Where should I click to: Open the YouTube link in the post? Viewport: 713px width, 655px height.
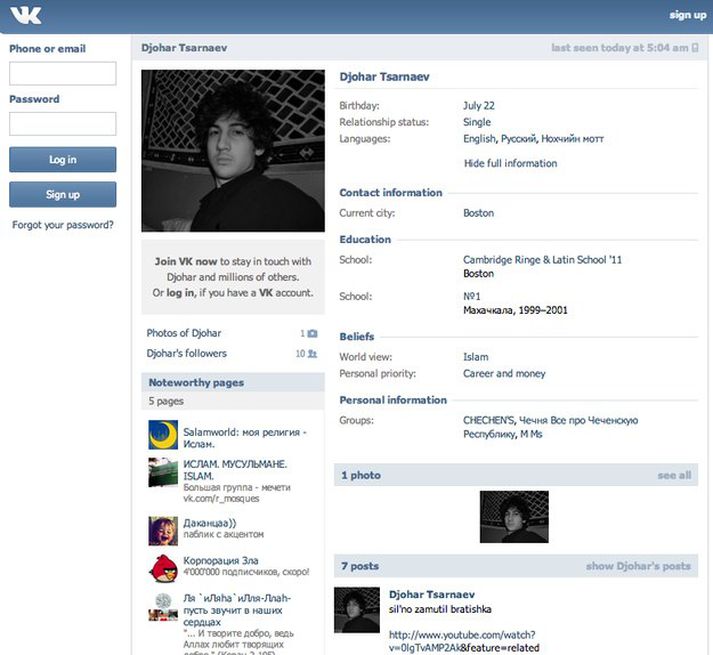[x=464, y=641]
